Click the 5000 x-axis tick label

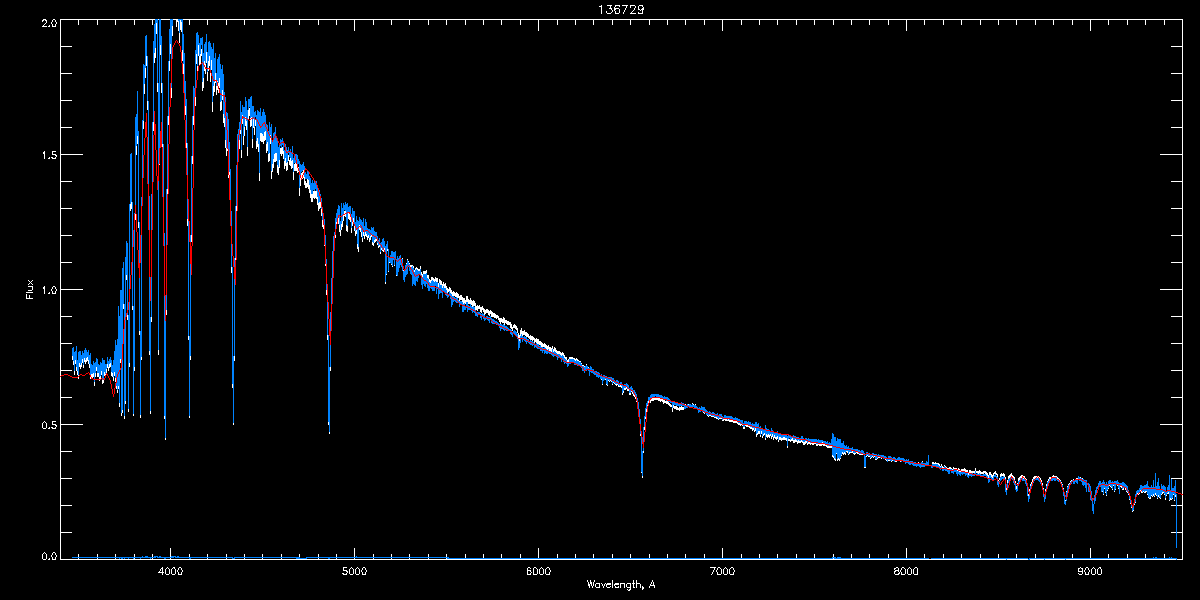354,572
